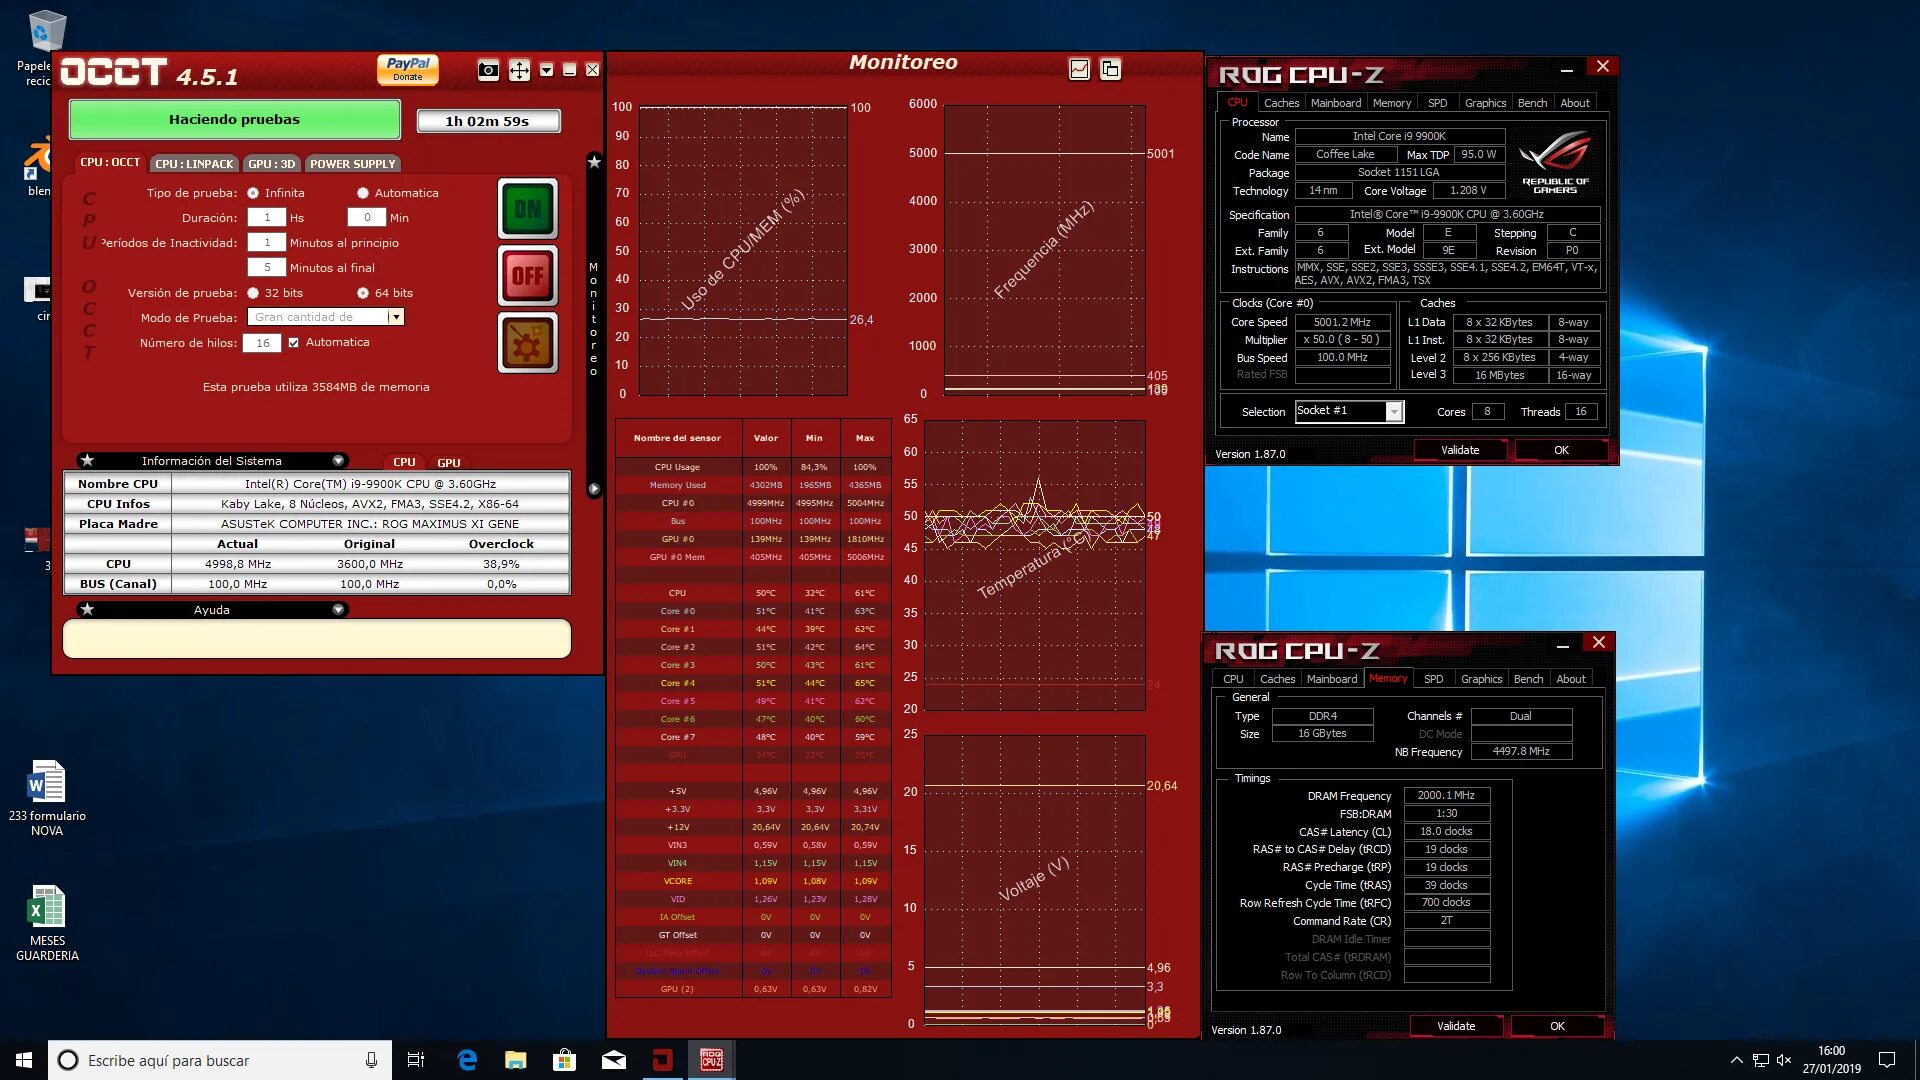Click OK in the top CPU-Z window

tap(1561, 450)
